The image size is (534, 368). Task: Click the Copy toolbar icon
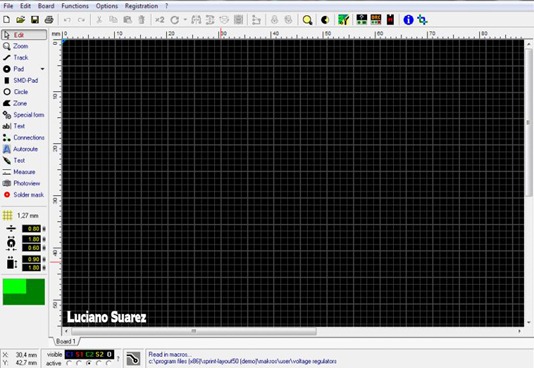(x=113, y=20)
